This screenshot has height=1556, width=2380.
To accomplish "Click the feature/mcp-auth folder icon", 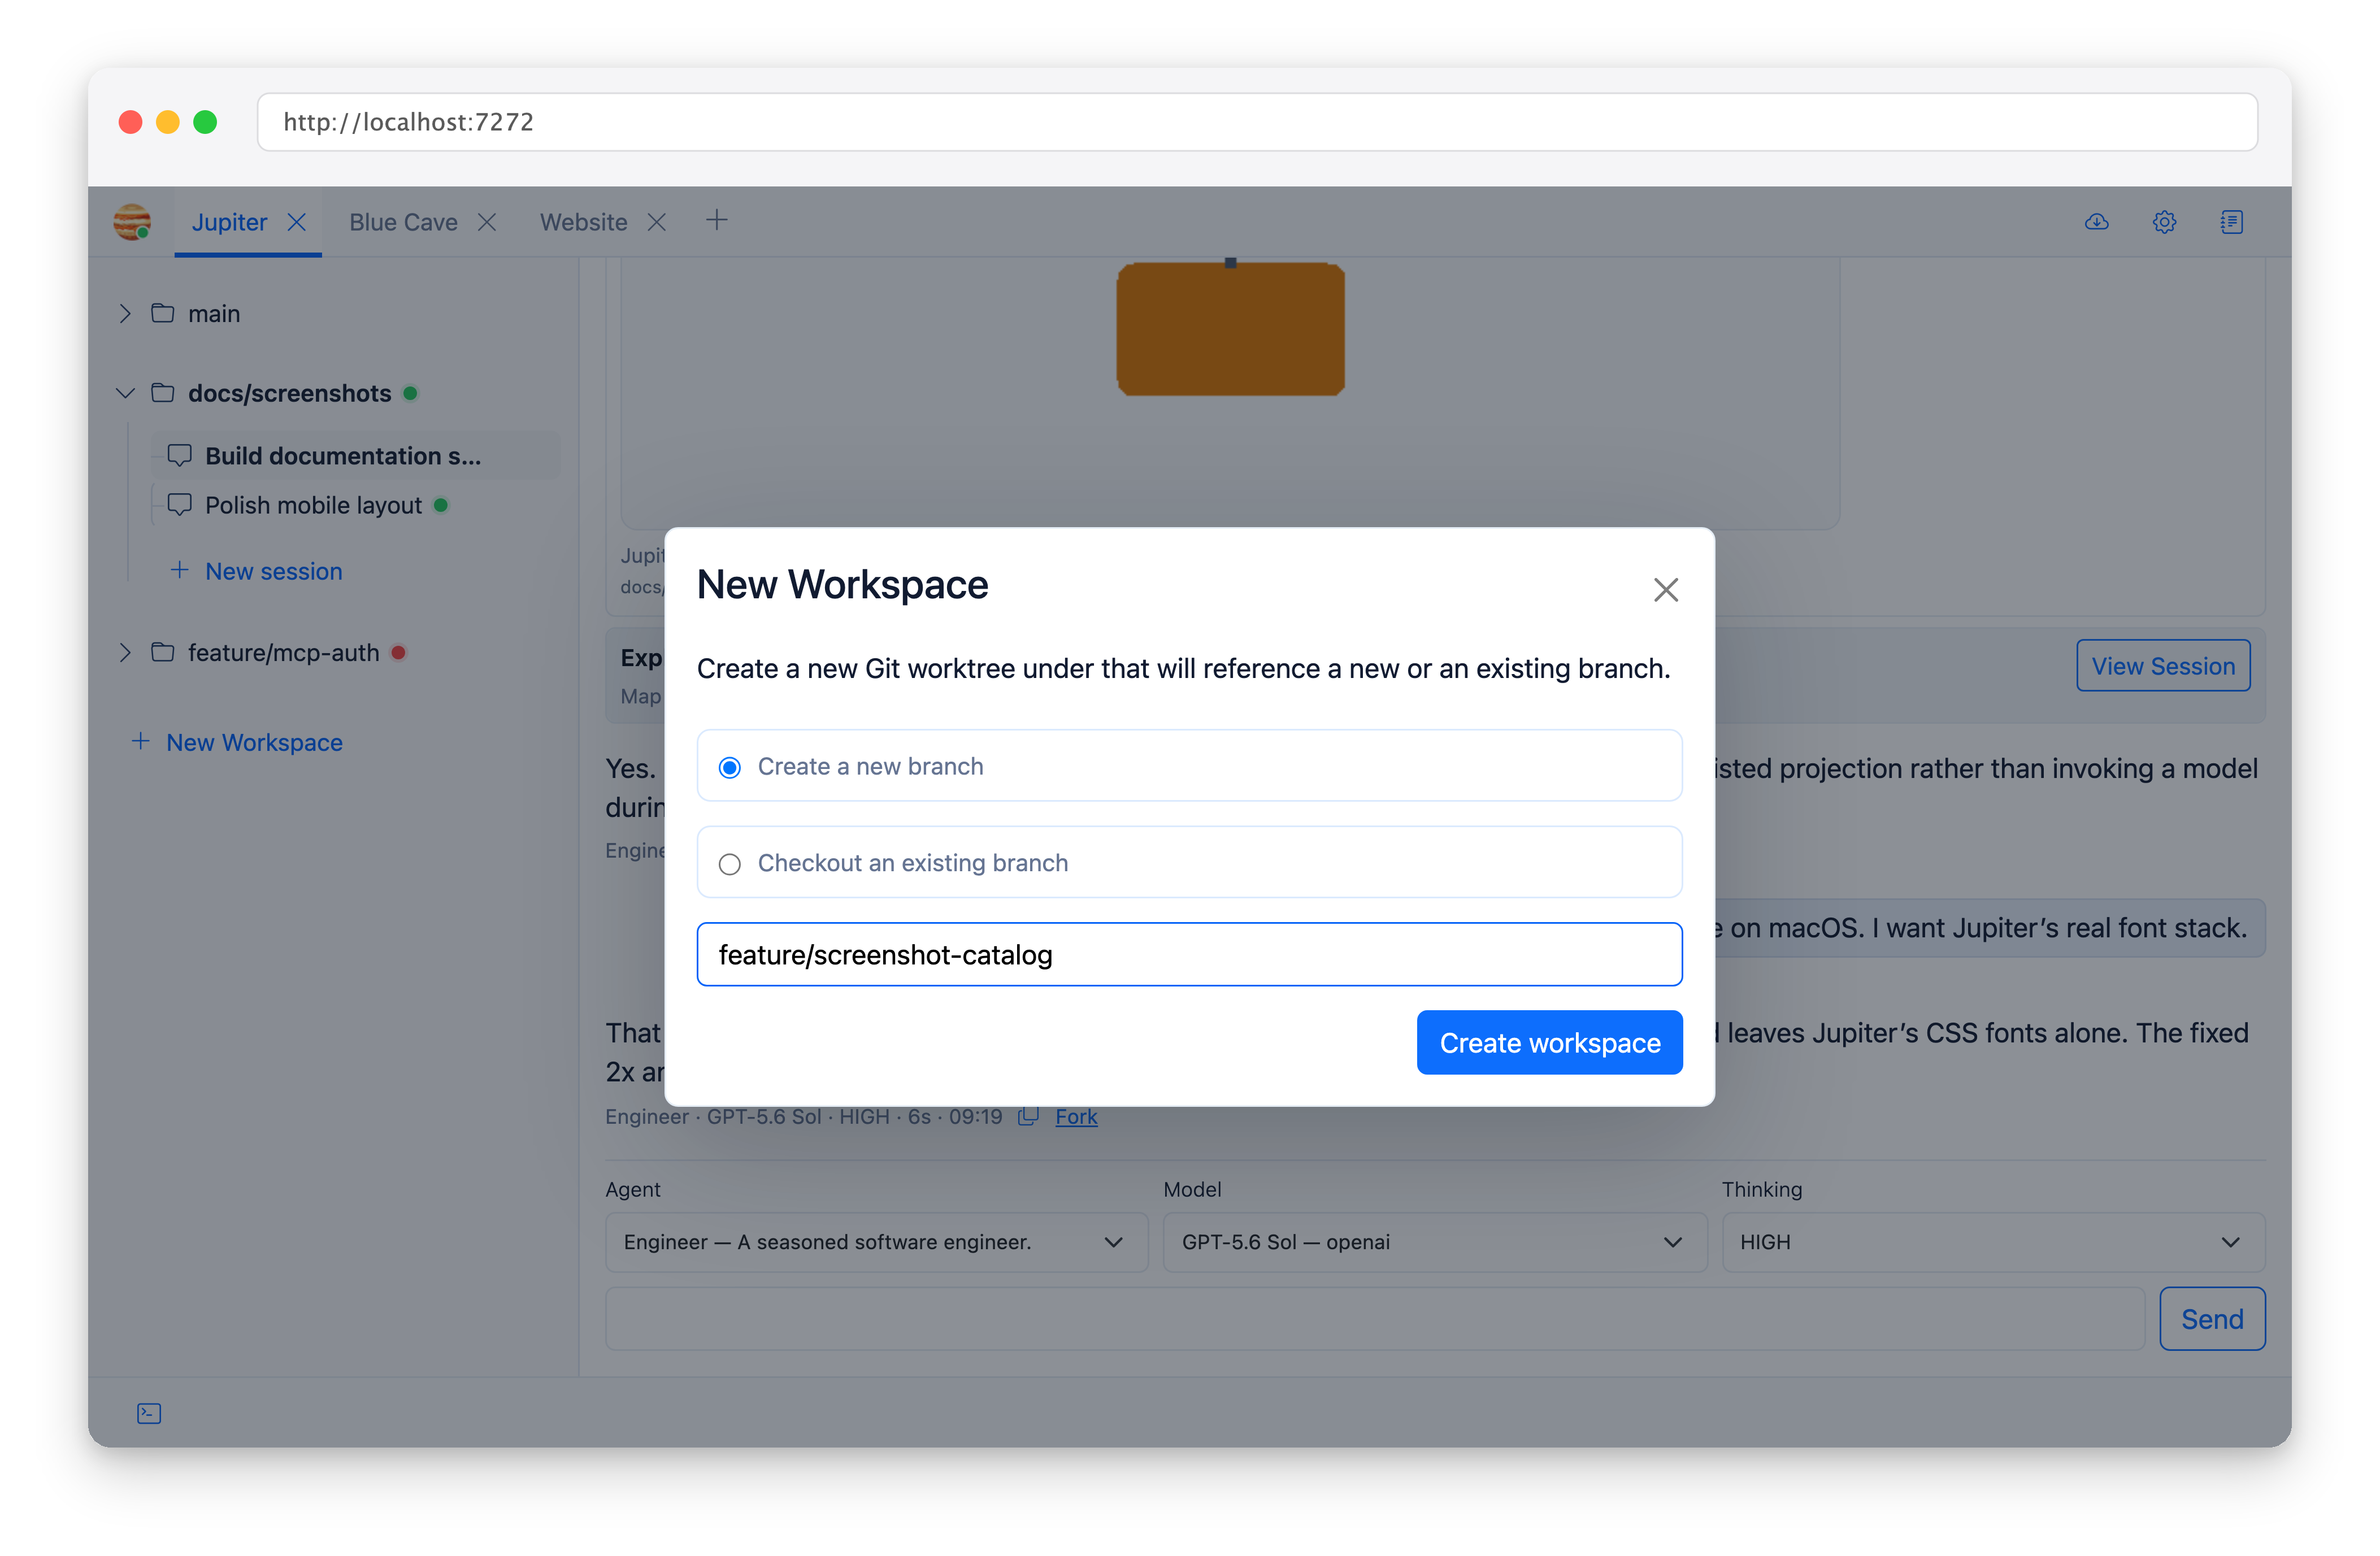I will (x=163, y=652).
